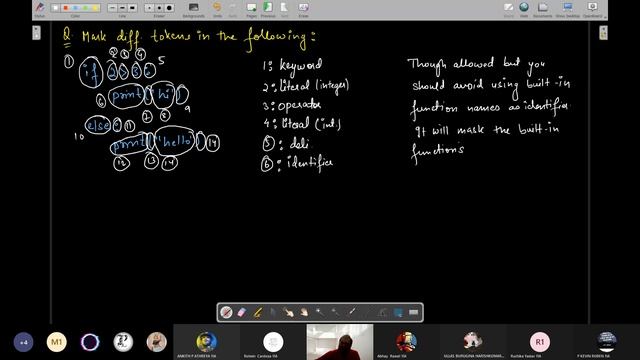
Task: Erase the whole page
Action: coord(303,7)
